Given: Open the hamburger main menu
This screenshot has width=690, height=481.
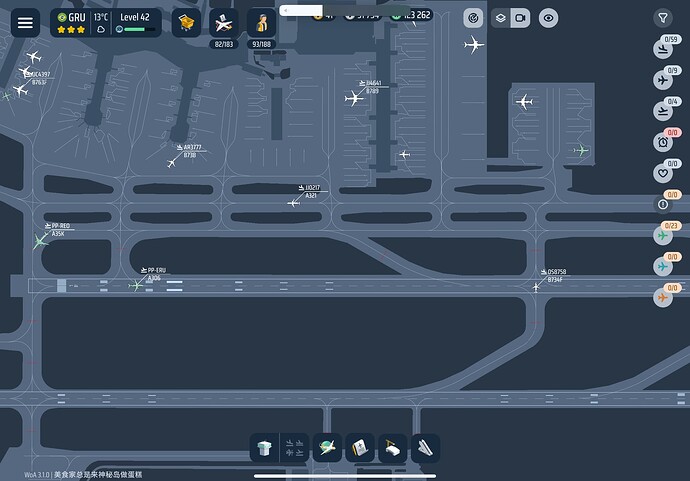Looking at the screenshot, I should 25,22.
